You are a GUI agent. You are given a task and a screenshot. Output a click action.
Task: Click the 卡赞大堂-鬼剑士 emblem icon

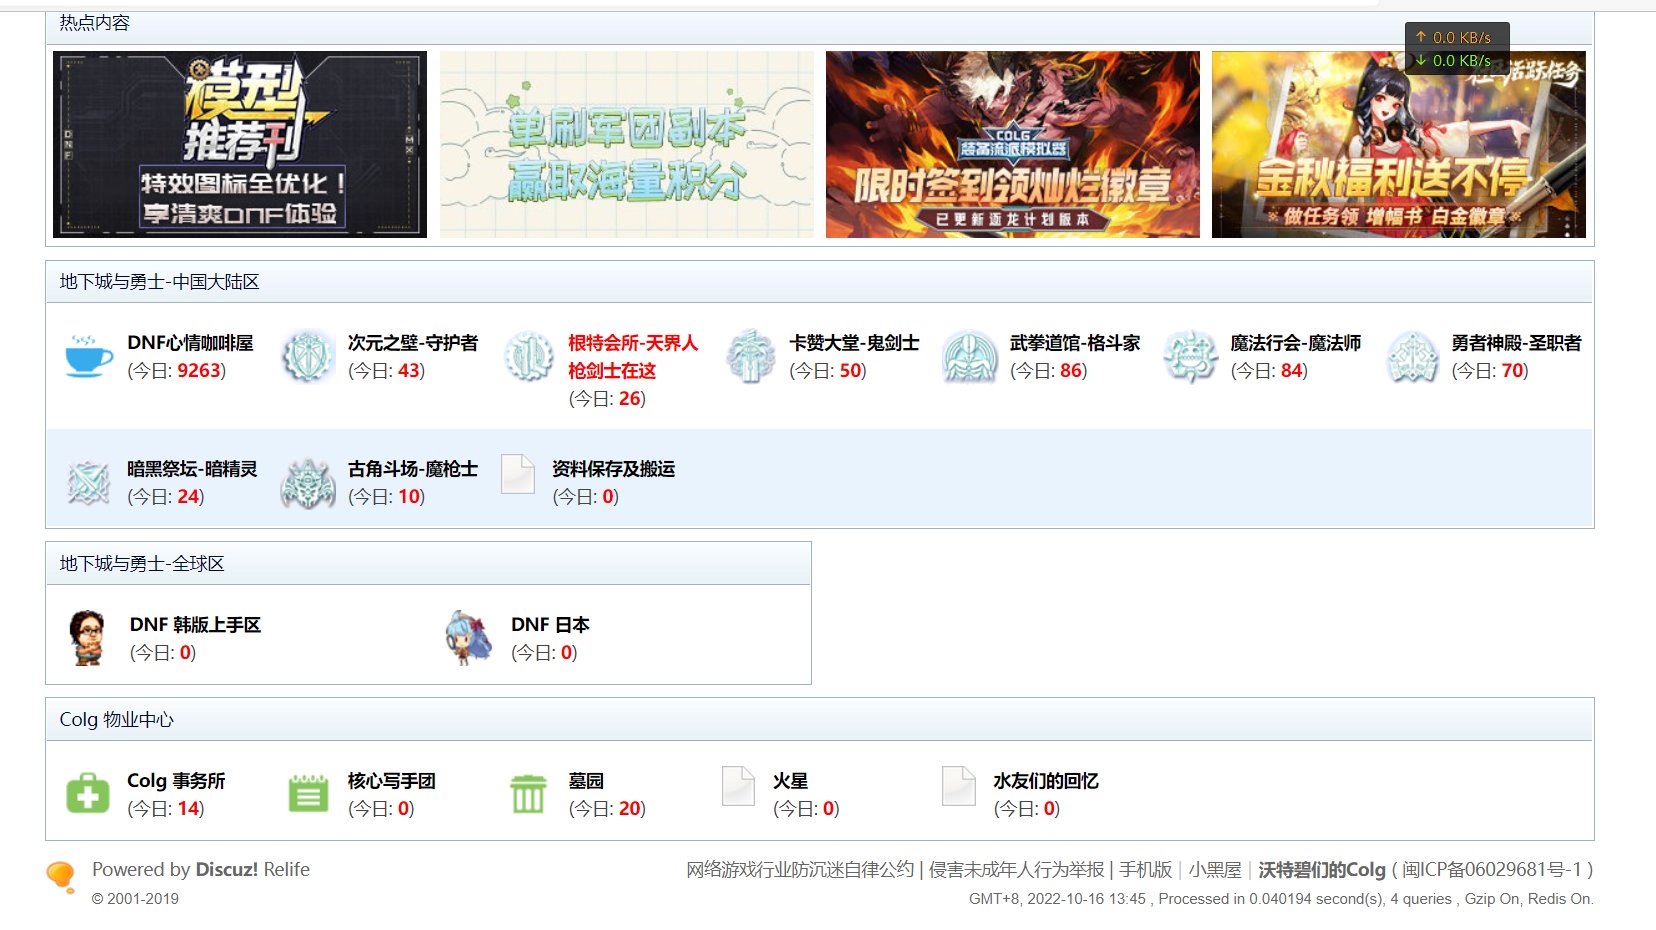coord(750,357)
